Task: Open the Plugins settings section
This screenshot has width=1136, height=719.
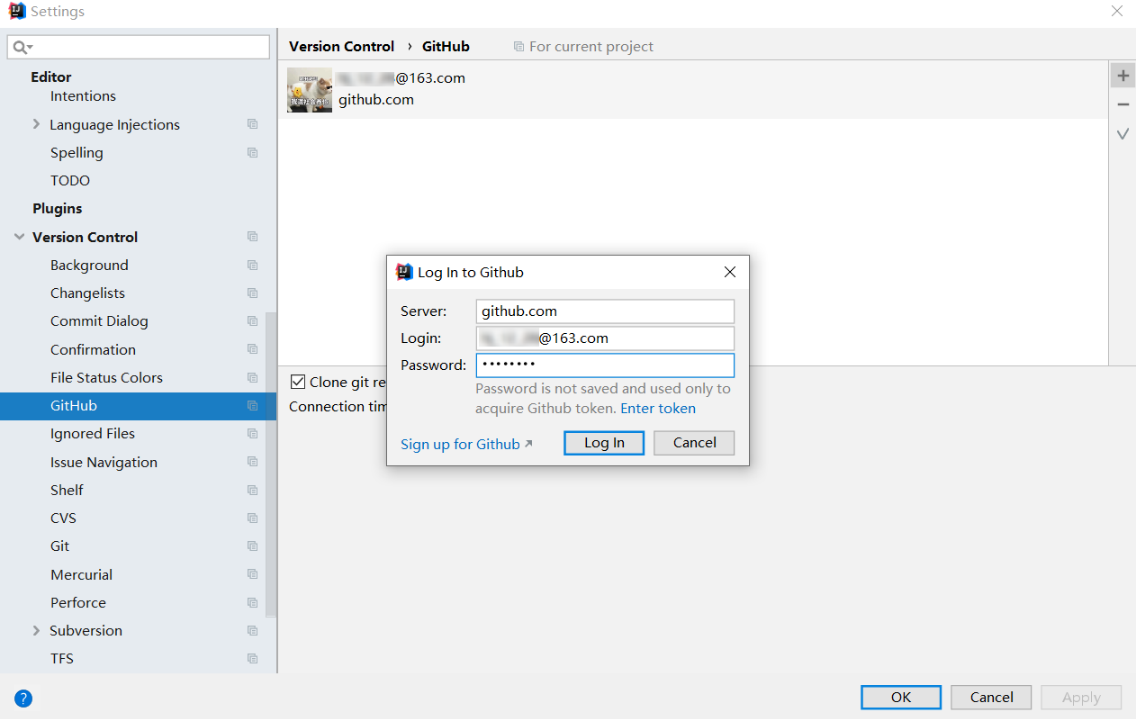Action: click(57, 209)
